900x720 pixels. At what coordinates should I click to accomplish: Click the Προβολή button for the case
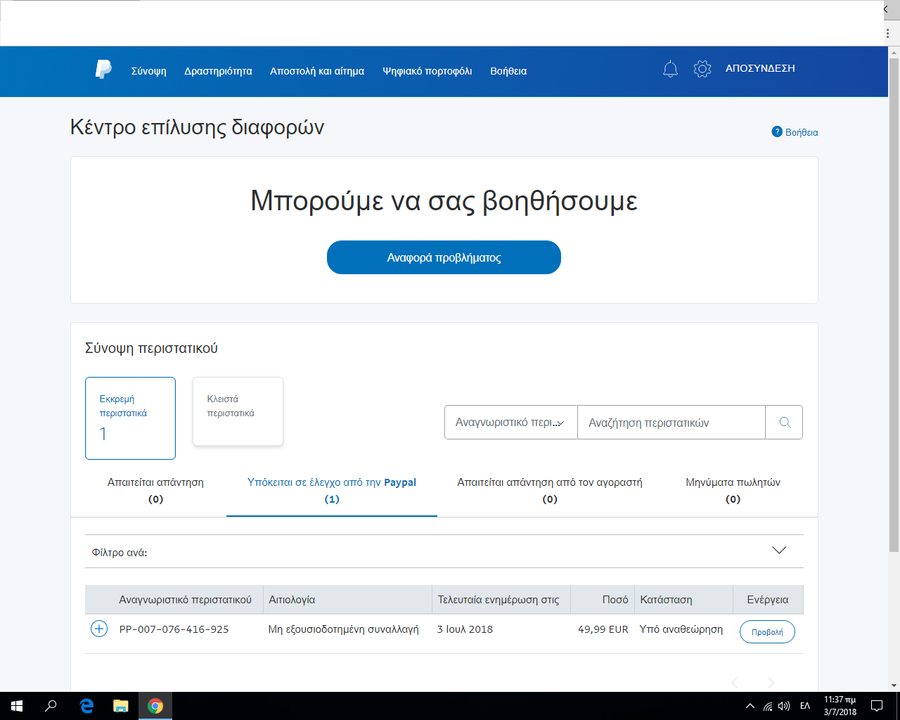pyautogui.click(x=767, y=632)
